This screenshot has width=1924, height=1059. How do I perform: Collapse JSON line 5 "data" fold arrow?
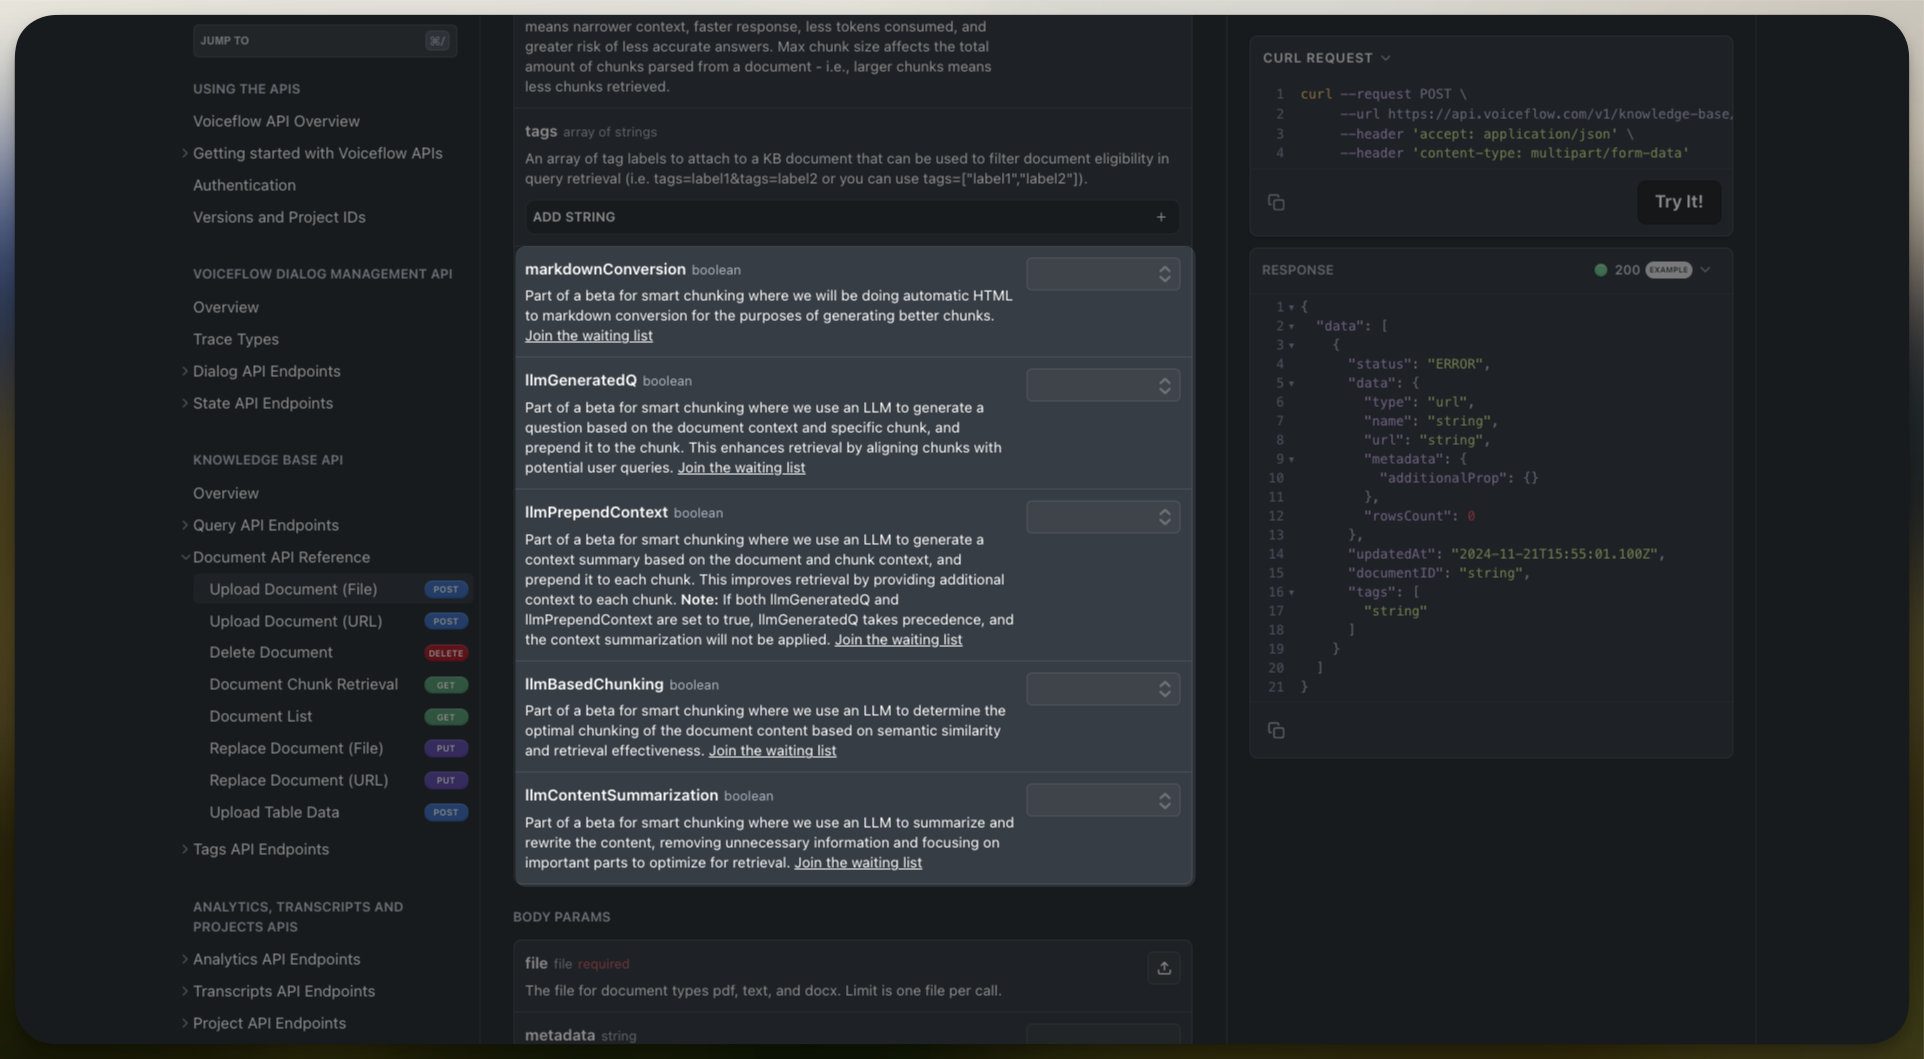(x=1291, y=384)
